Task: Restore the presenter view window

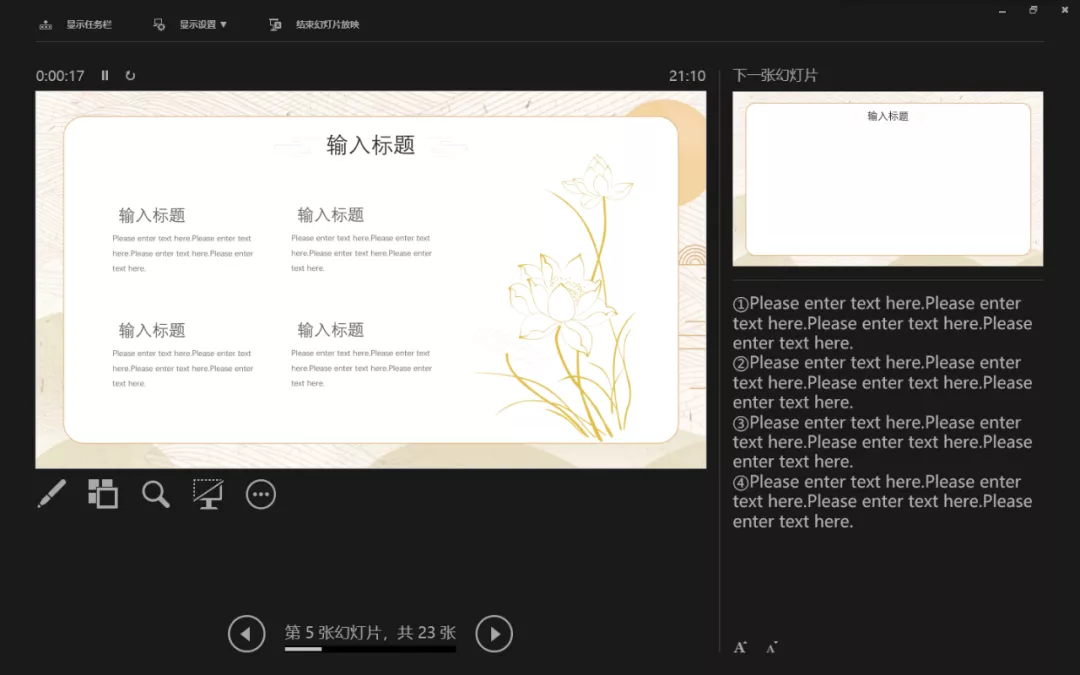Action: pyautogui.click(x=1033, y=10)
